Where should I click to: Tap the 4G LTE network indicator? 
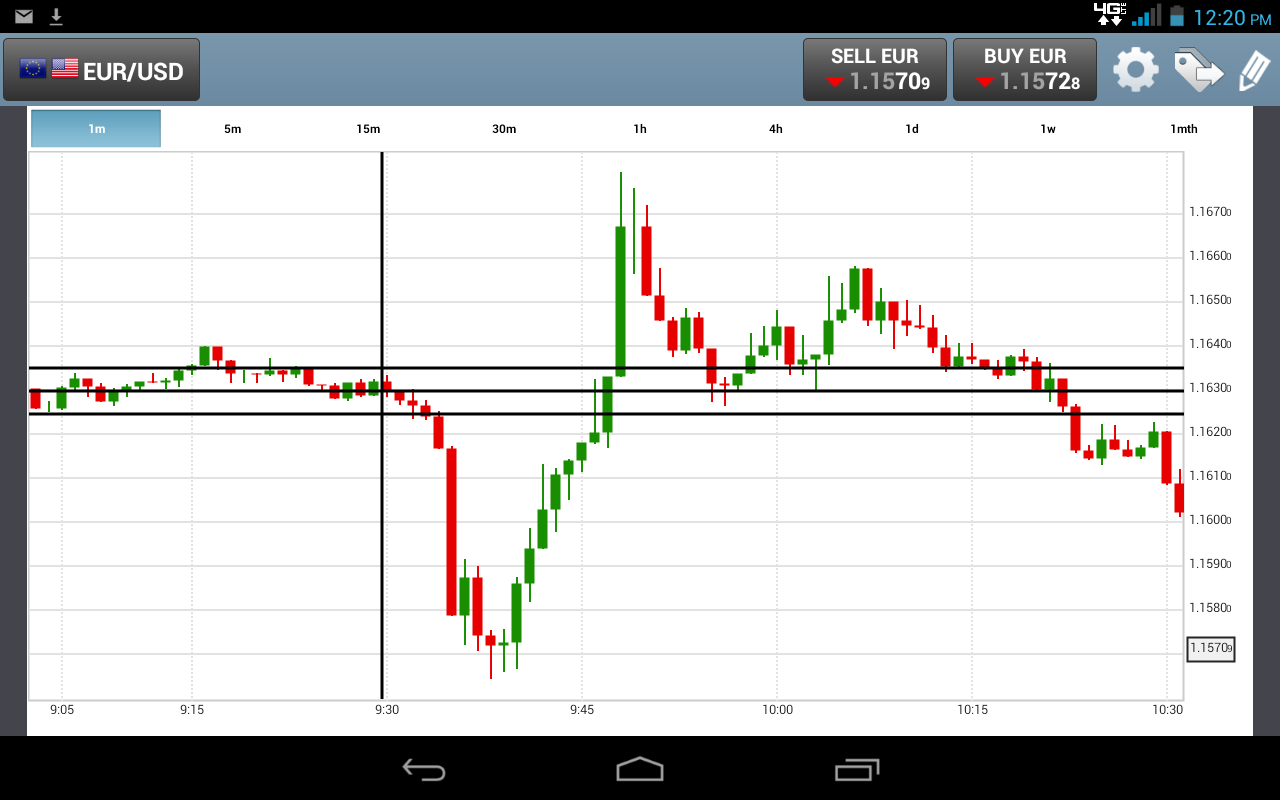pos(1109,14)
